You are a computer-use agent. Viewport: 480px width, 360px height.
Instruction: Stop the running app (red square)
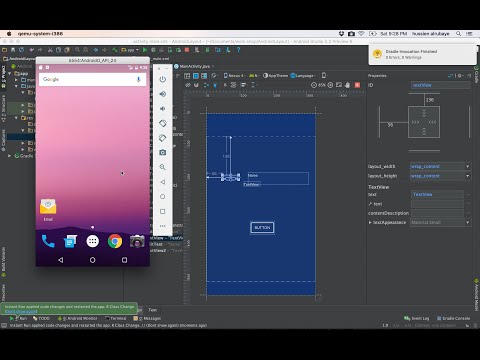coord(187,50)
